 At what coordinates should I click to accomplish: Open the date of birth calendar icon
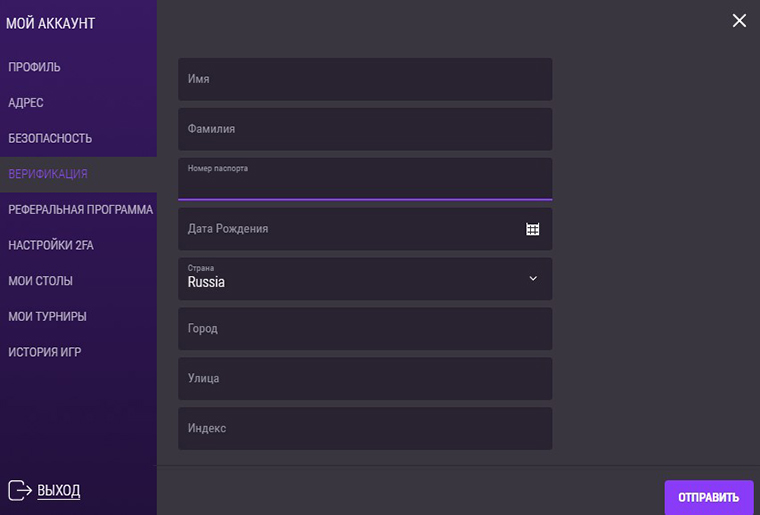click(x=533, y=229)
